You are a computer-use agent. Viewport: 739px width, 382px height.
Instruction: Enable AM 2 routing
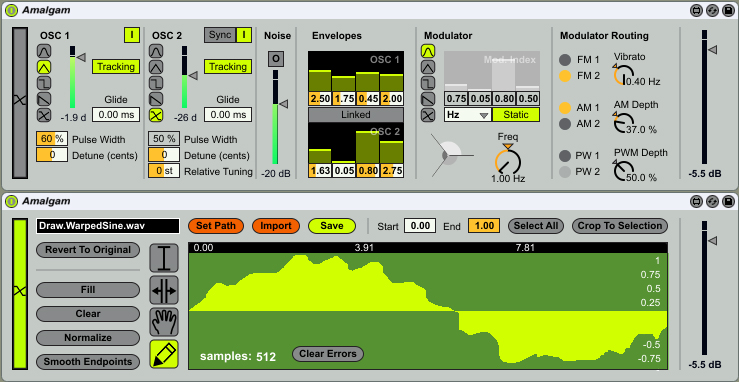click(565, 124)
